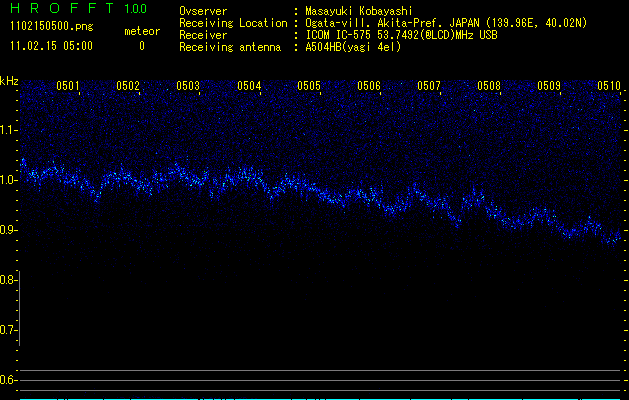Click the date 11.02.15 05:00 text
The image size is (629, 400).
point(50,46)
